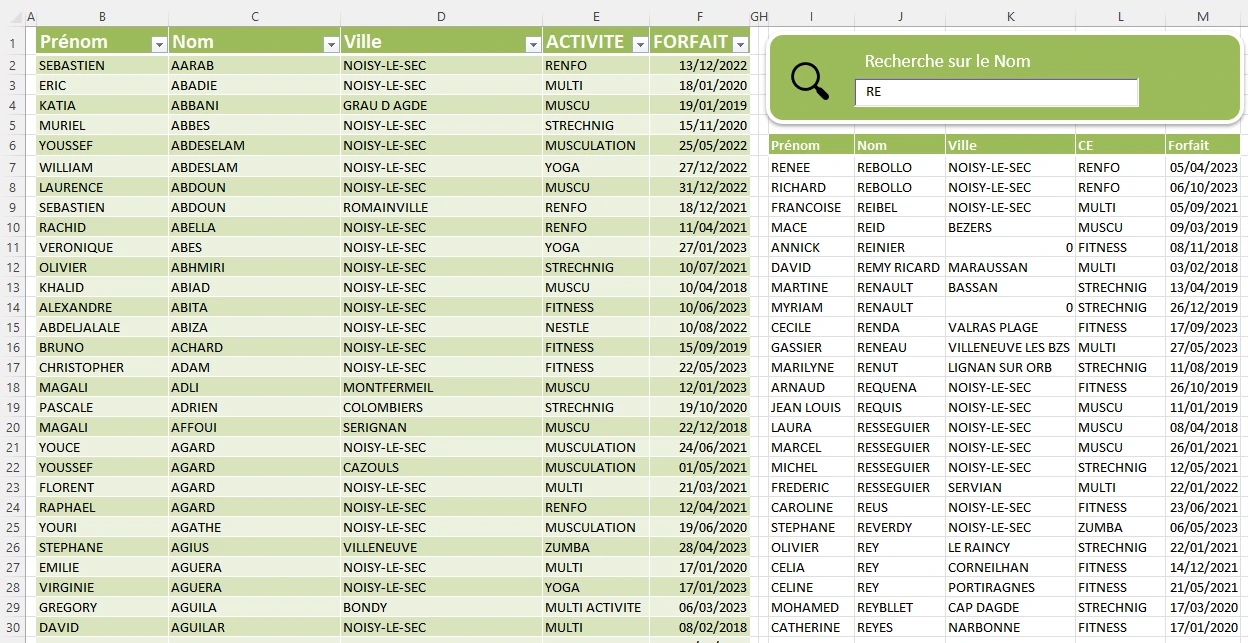Select the MULTI ACTIVITE cell

[592, 607]
